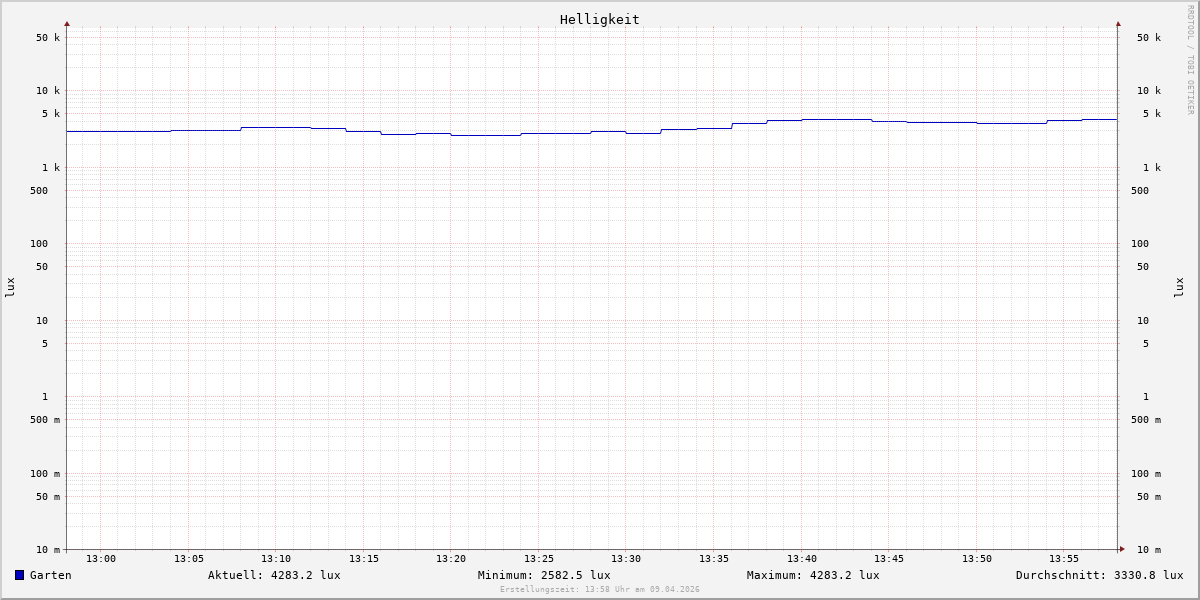Click the Erstellungszeit timestamp footer text

(599, 590)
